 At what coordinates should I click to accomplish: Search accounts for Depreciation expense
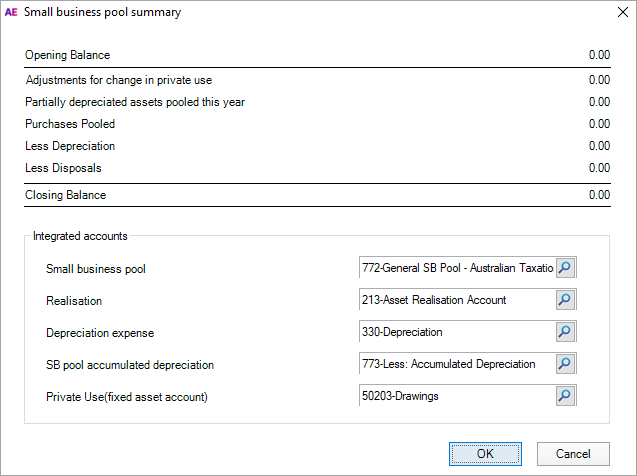[x=566, y=332]
